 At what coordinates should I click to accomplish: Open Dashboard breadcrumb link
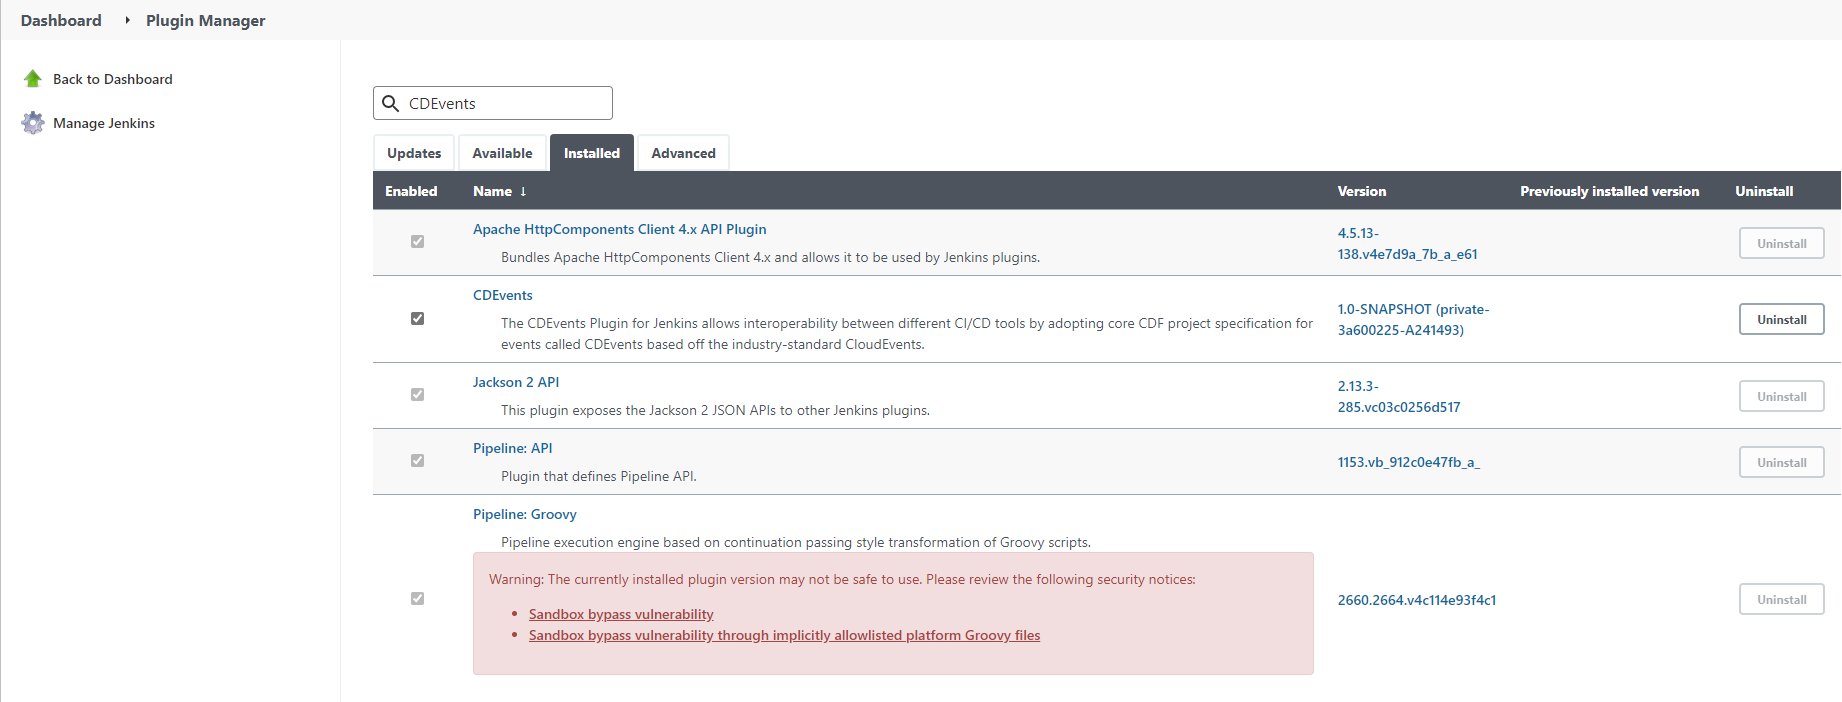(x=61, y=20)
